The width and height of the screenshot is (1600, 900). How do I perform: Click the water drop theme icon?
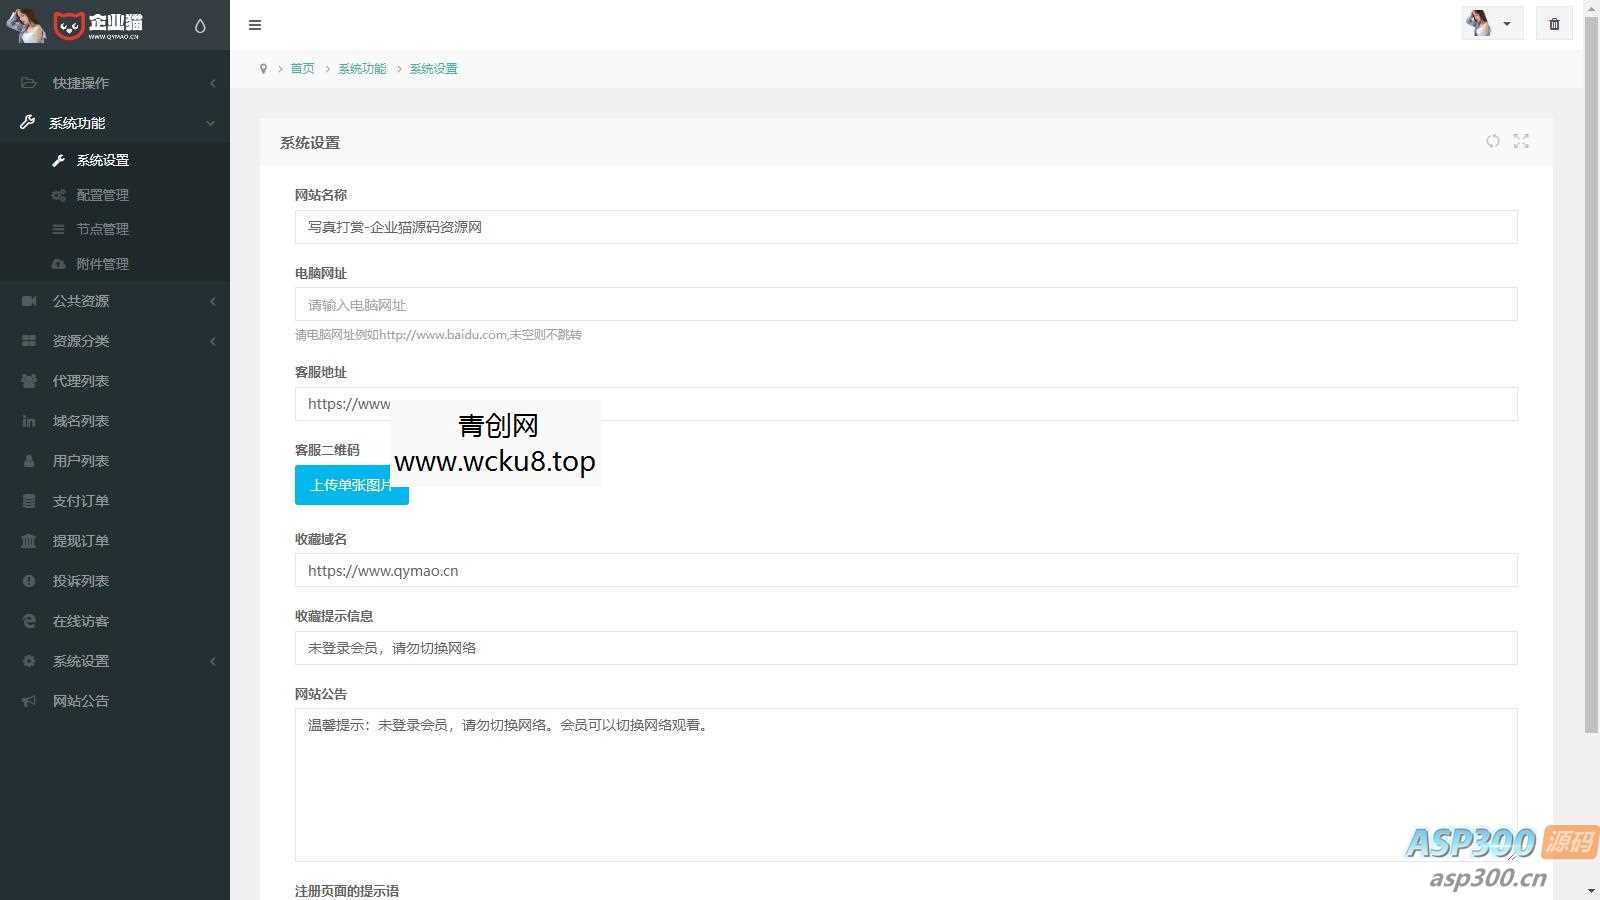[200, 26]
